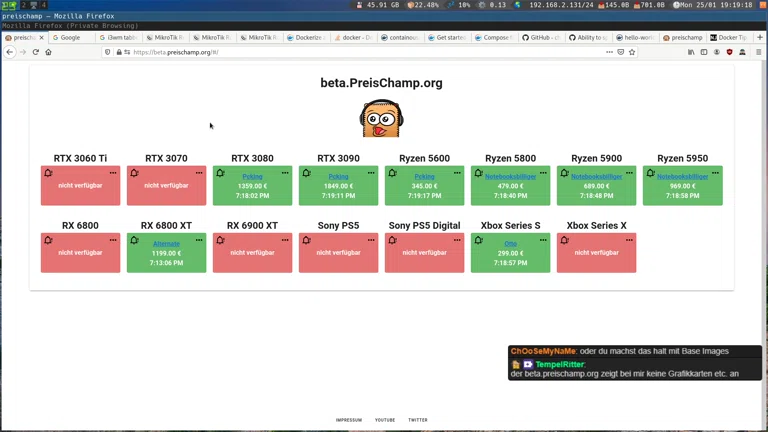This screenshot has height=432, width=768.
Task: Open the Alternate shop link for RX 6800 XT
Action: point(166,244)
